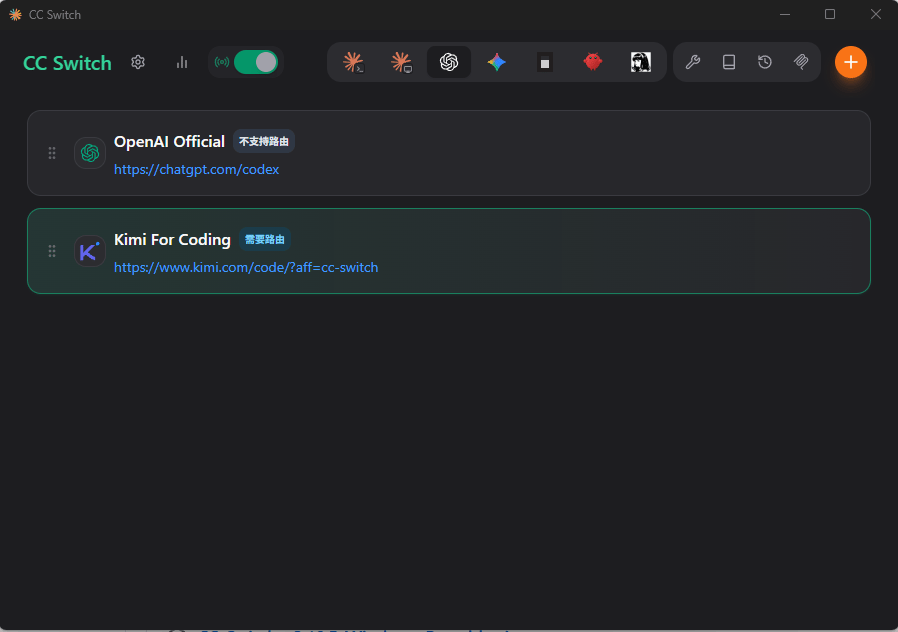Close the CC Switch window

(x=876, y=14)
